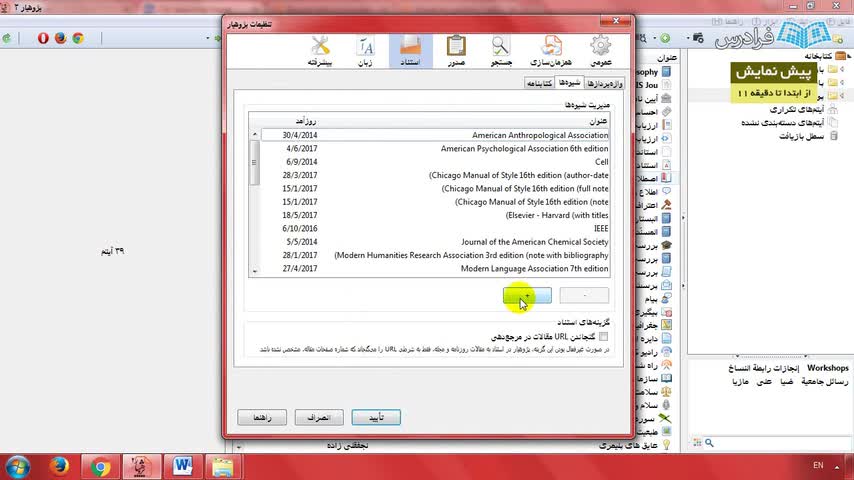This screenshot has height=480, width=854.
Task: Select Chicago Manual of Style (full note)
Action: tap(435, 189)
